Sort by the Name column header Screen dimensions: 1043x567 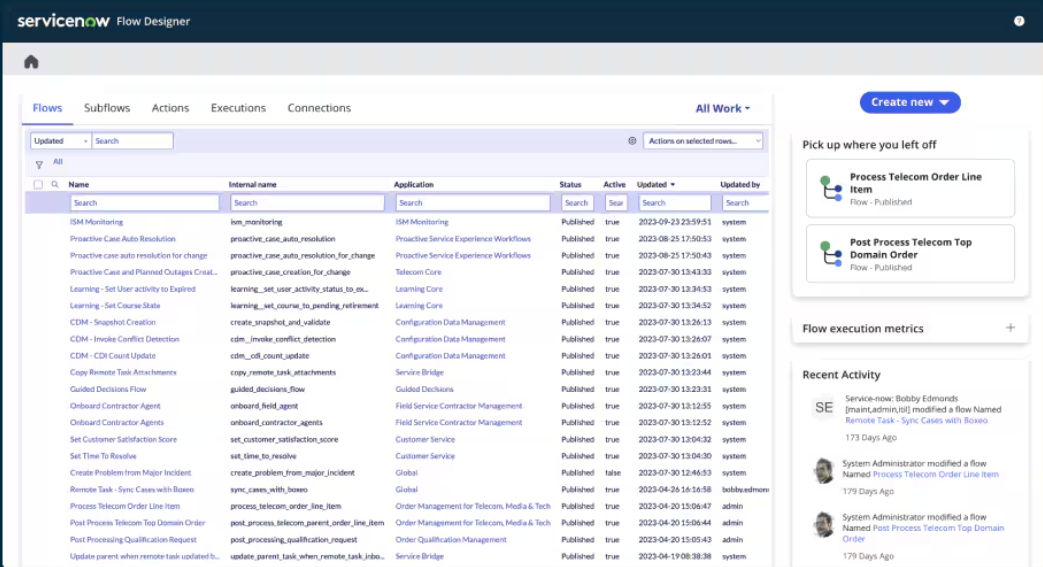pyautogui.click(x=78, y=184)
